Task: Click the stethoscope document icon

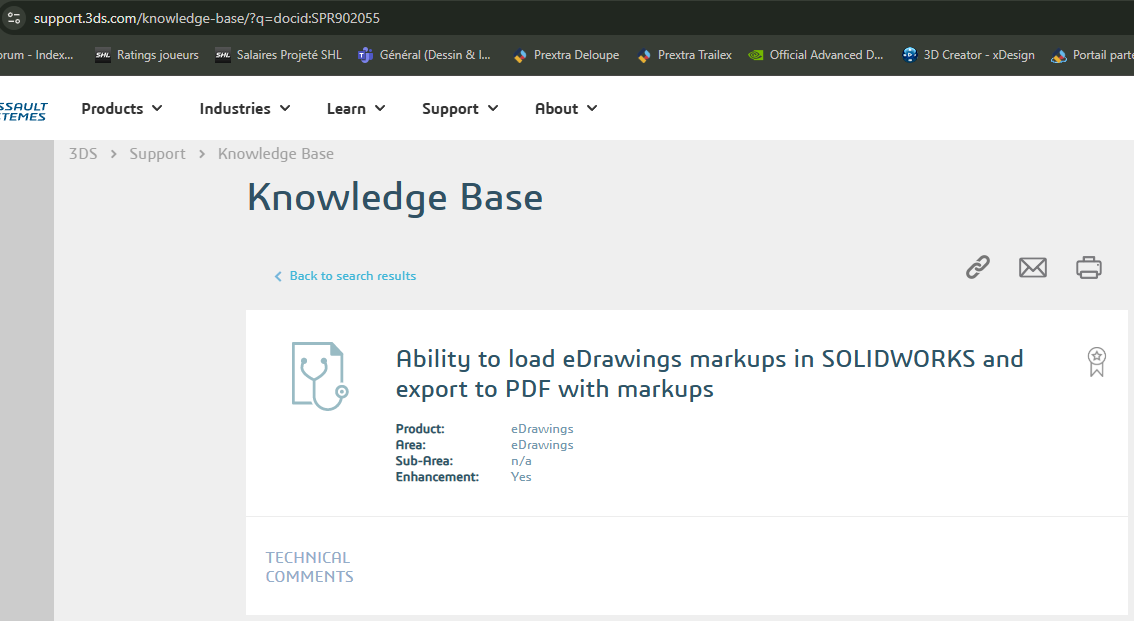Action: point(320,377)
